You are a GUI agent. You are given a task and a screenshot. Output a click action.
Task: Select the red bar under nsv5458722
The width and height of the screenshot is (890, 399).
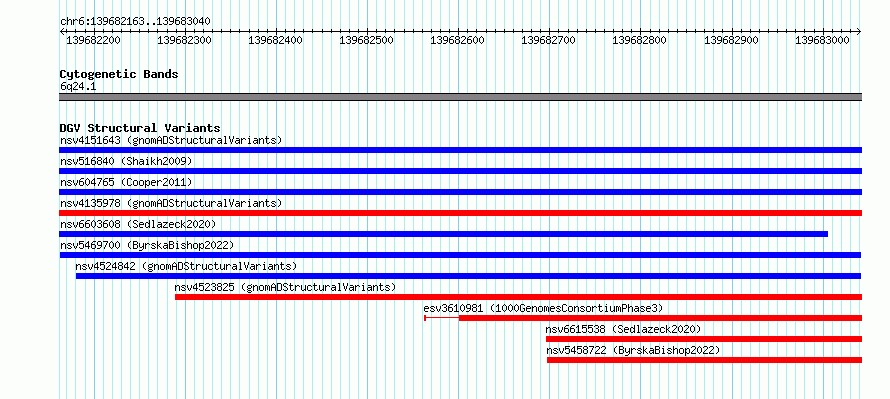(x=704, y=360)
